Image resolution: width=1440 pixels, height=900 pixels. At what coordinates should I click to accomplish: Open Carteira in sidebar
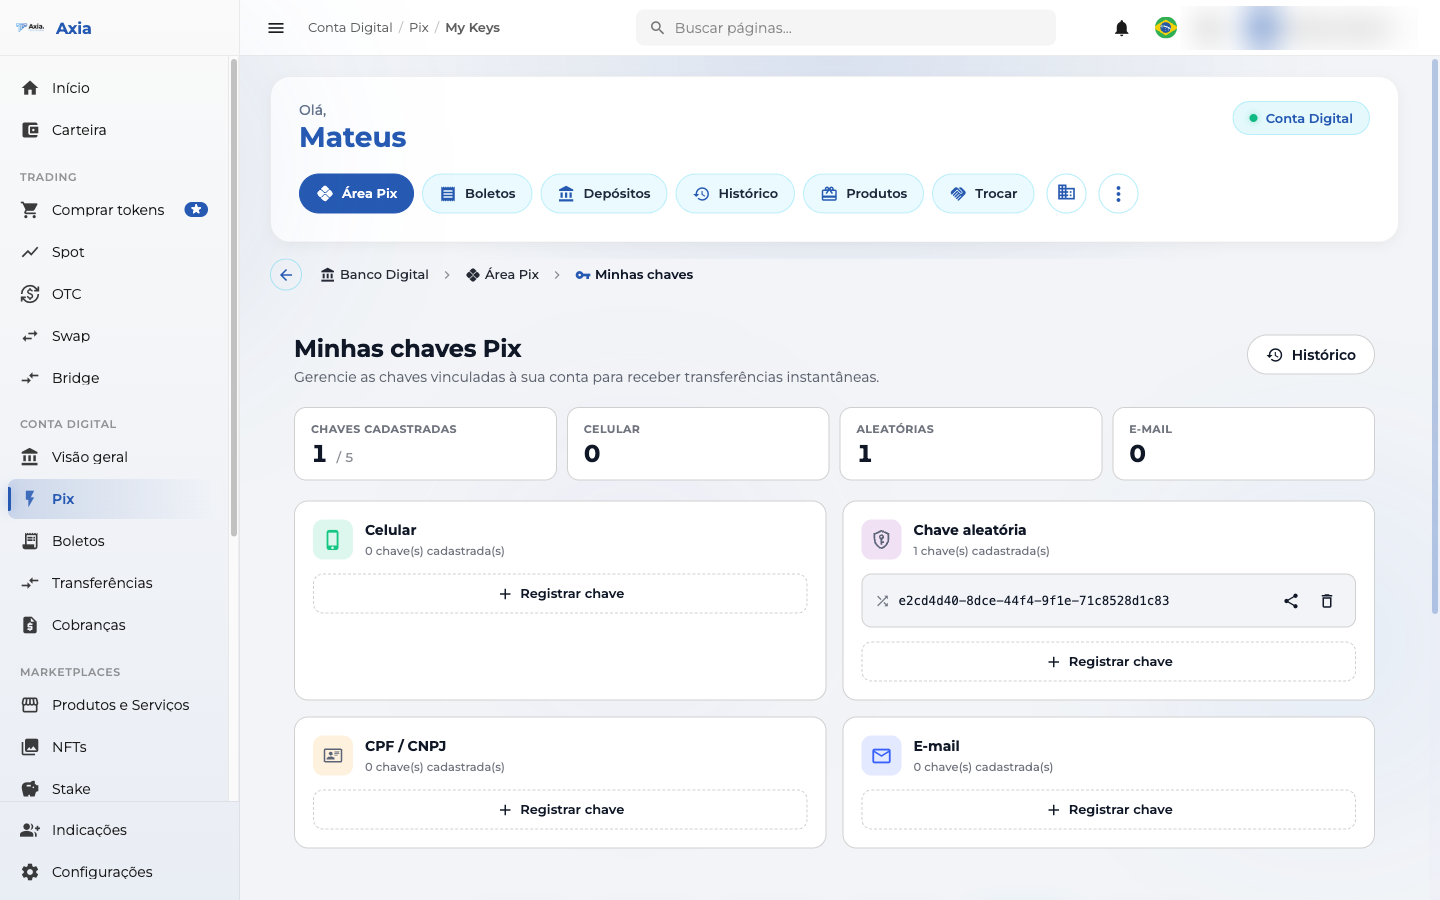click(x=114, y=130)
